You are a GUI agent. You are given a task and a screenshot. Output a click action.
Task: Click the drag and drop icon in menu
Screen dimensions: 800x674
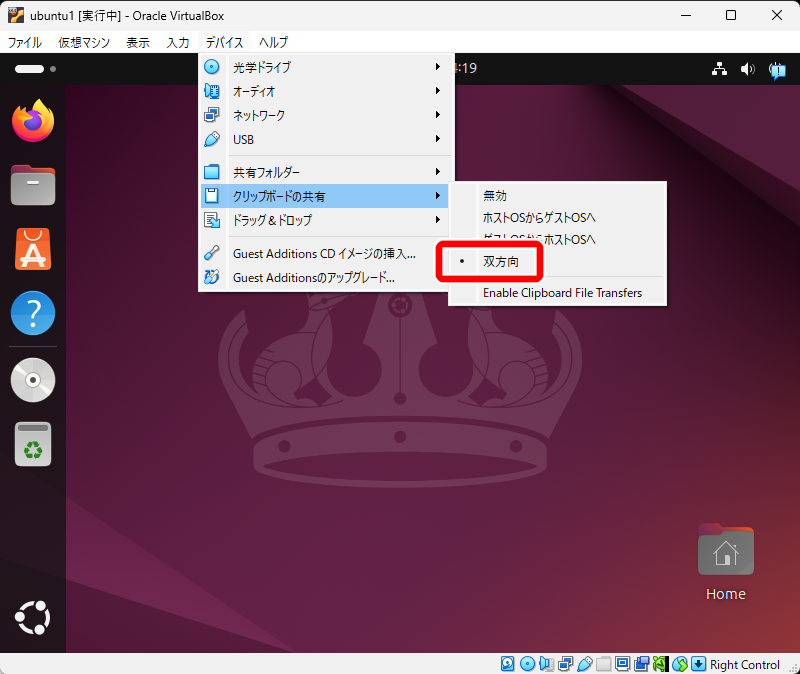212,220
